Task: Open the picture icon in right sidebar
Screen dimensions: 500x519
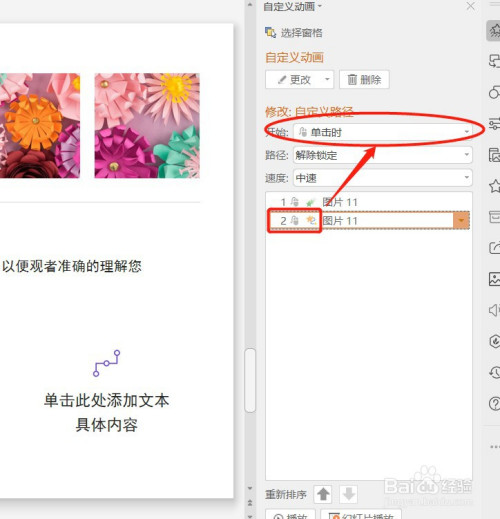Action: (x=495, y=279)
